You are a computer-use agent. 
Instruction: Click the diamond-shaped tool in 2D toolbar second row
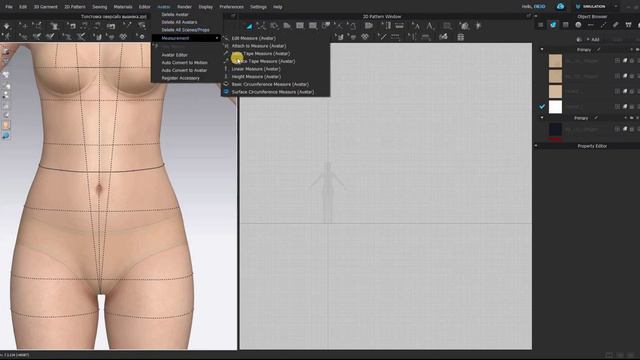[x=364, y=37]
